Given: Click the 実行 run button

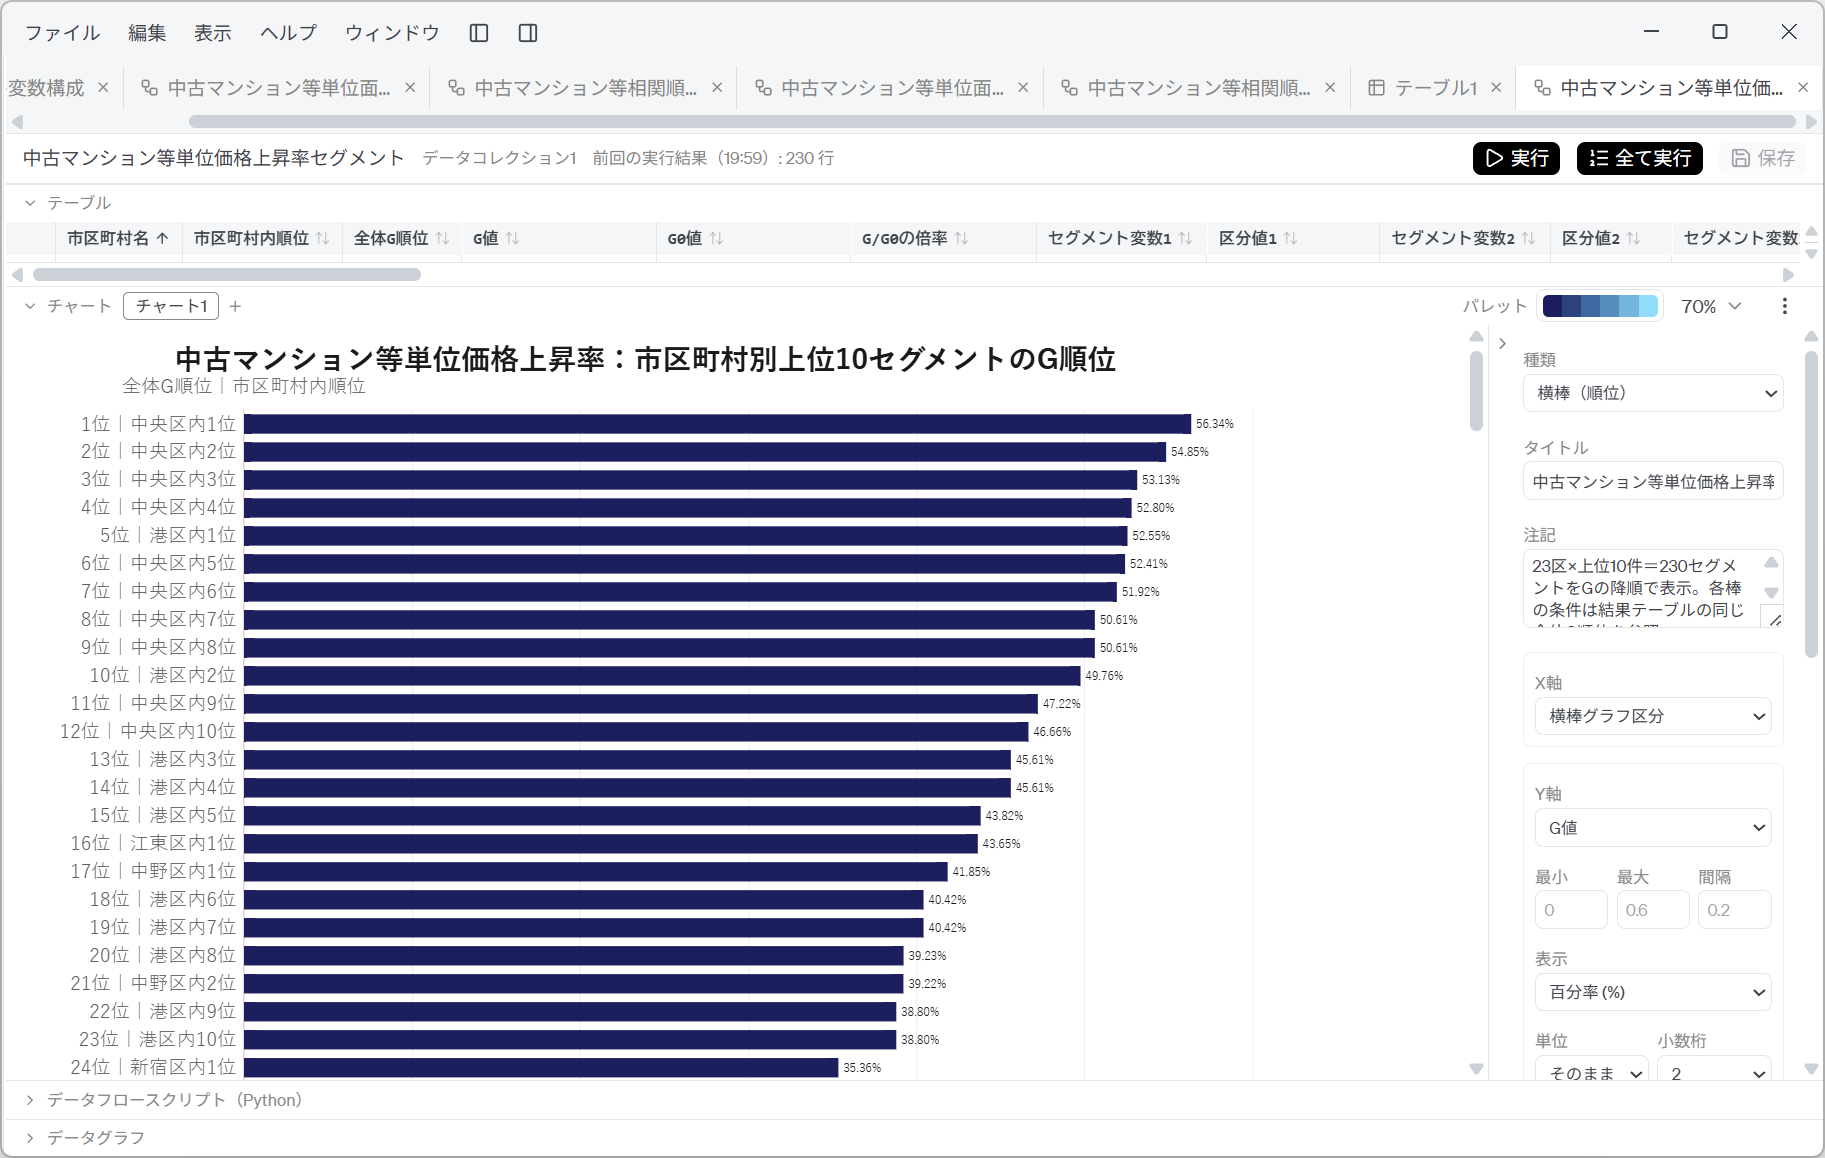Looking at the screenshot, I should click(1516, 158).
